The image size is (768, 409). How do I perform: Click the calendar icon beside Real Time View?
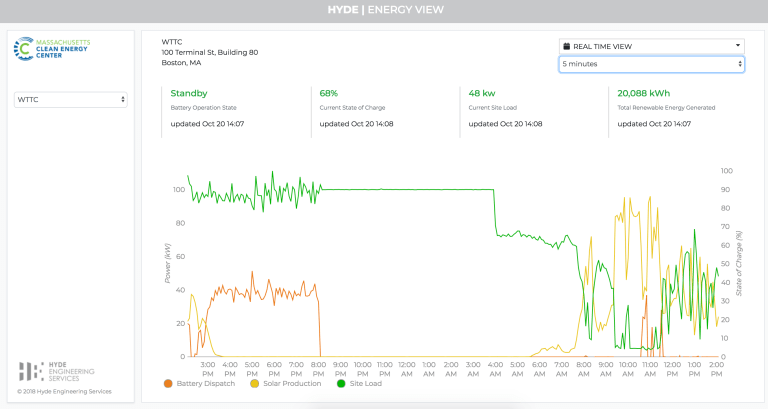click(566, 46)
